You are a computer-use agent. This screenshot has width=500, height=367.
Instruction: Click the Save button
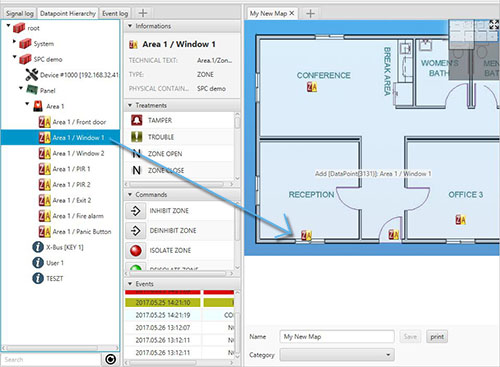[410, 337]
